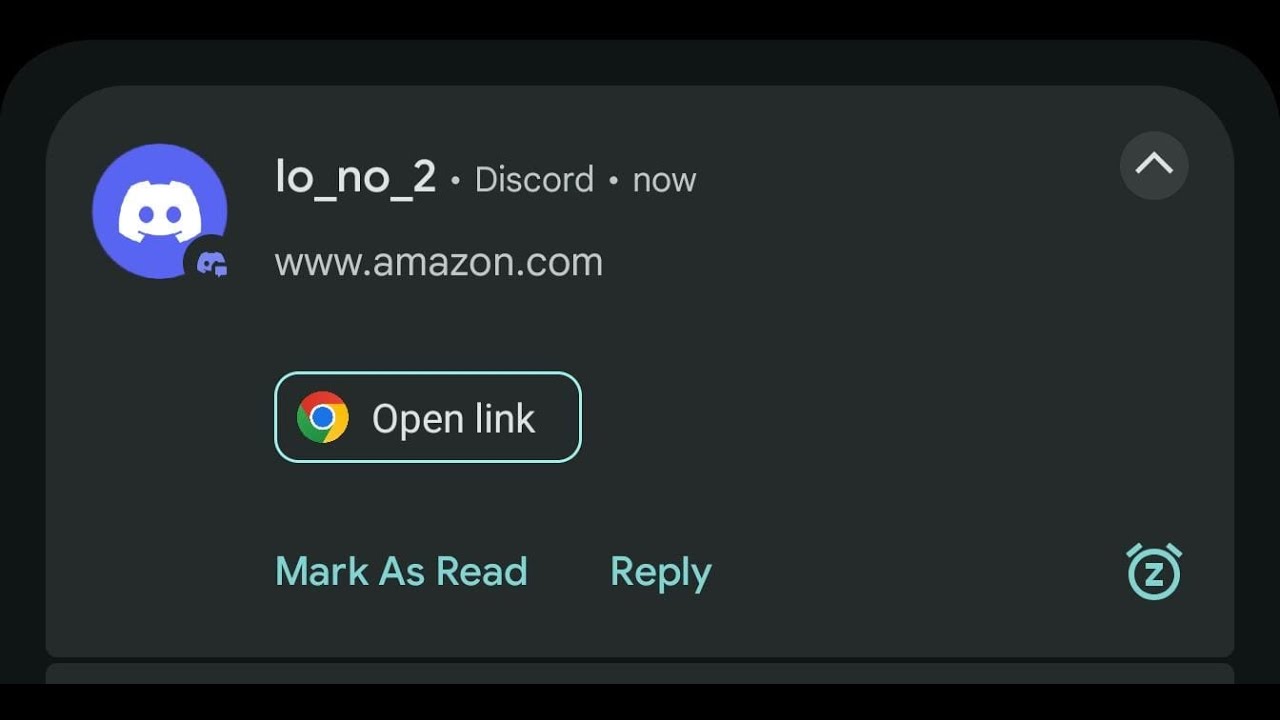Select the partially visible notification card below
Viewport: 1280px width, 720px height.
click(x=640, y=674)
